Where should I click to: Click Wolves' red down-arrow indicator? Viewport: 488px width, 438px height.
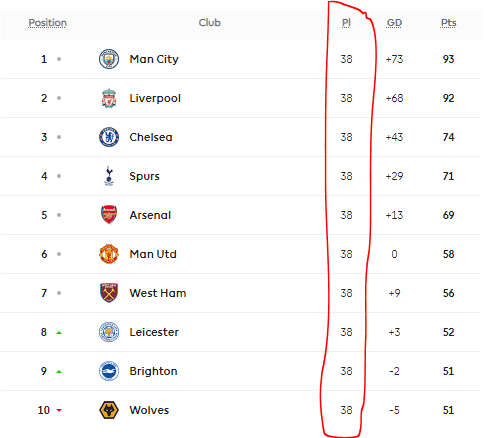point(59,410)
